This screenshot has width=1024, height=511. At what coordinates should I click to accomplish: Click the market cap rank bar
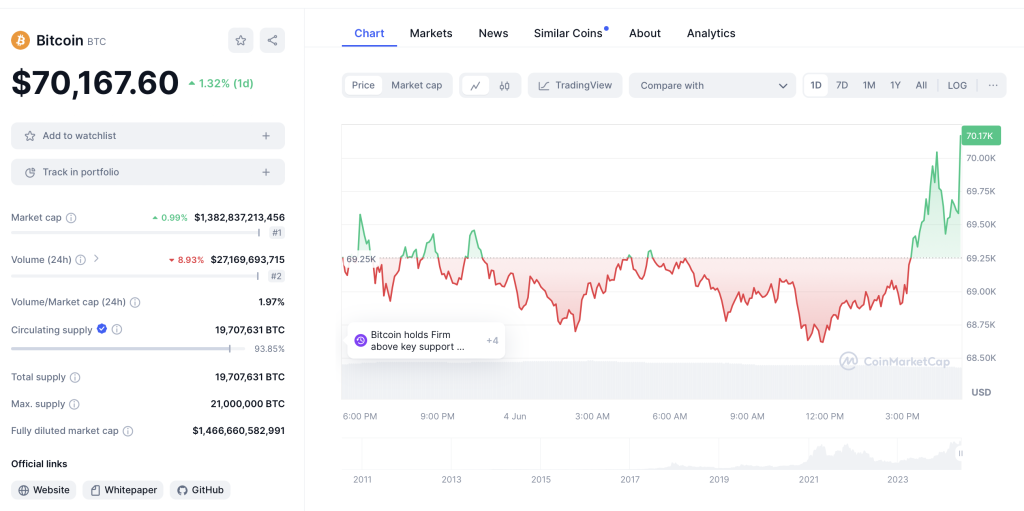[136, 233]
